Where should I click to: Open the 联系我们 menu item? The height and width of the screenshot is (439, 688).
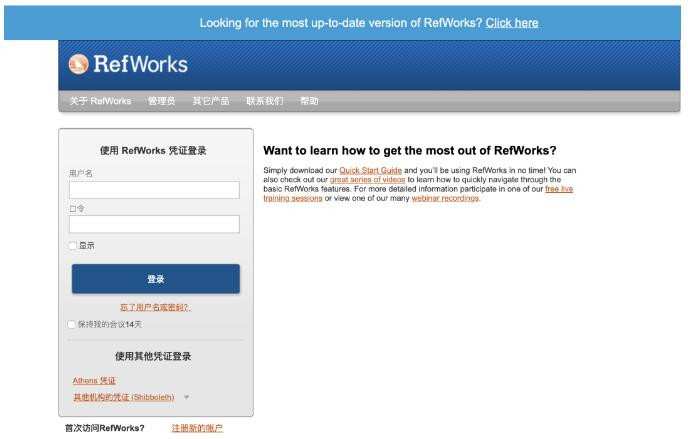pos(265,101)
